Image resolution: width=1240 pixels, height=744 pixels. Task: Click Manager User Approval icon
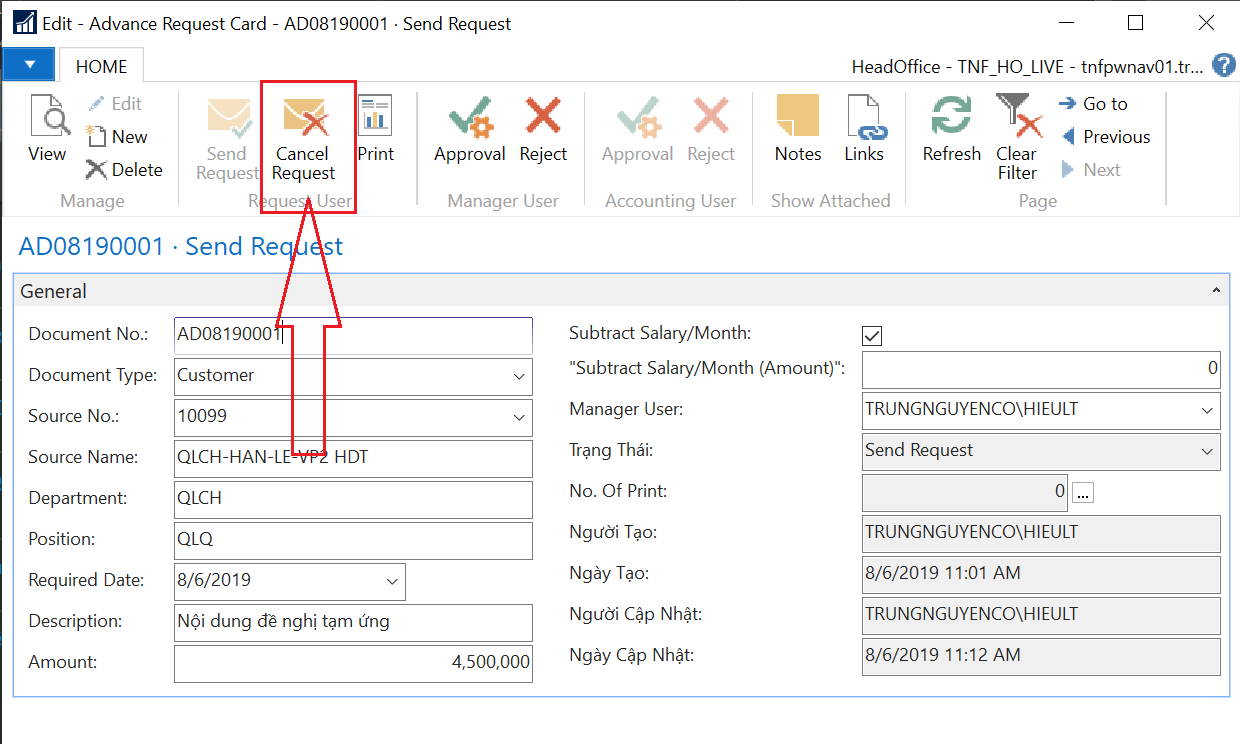point(470,116)
